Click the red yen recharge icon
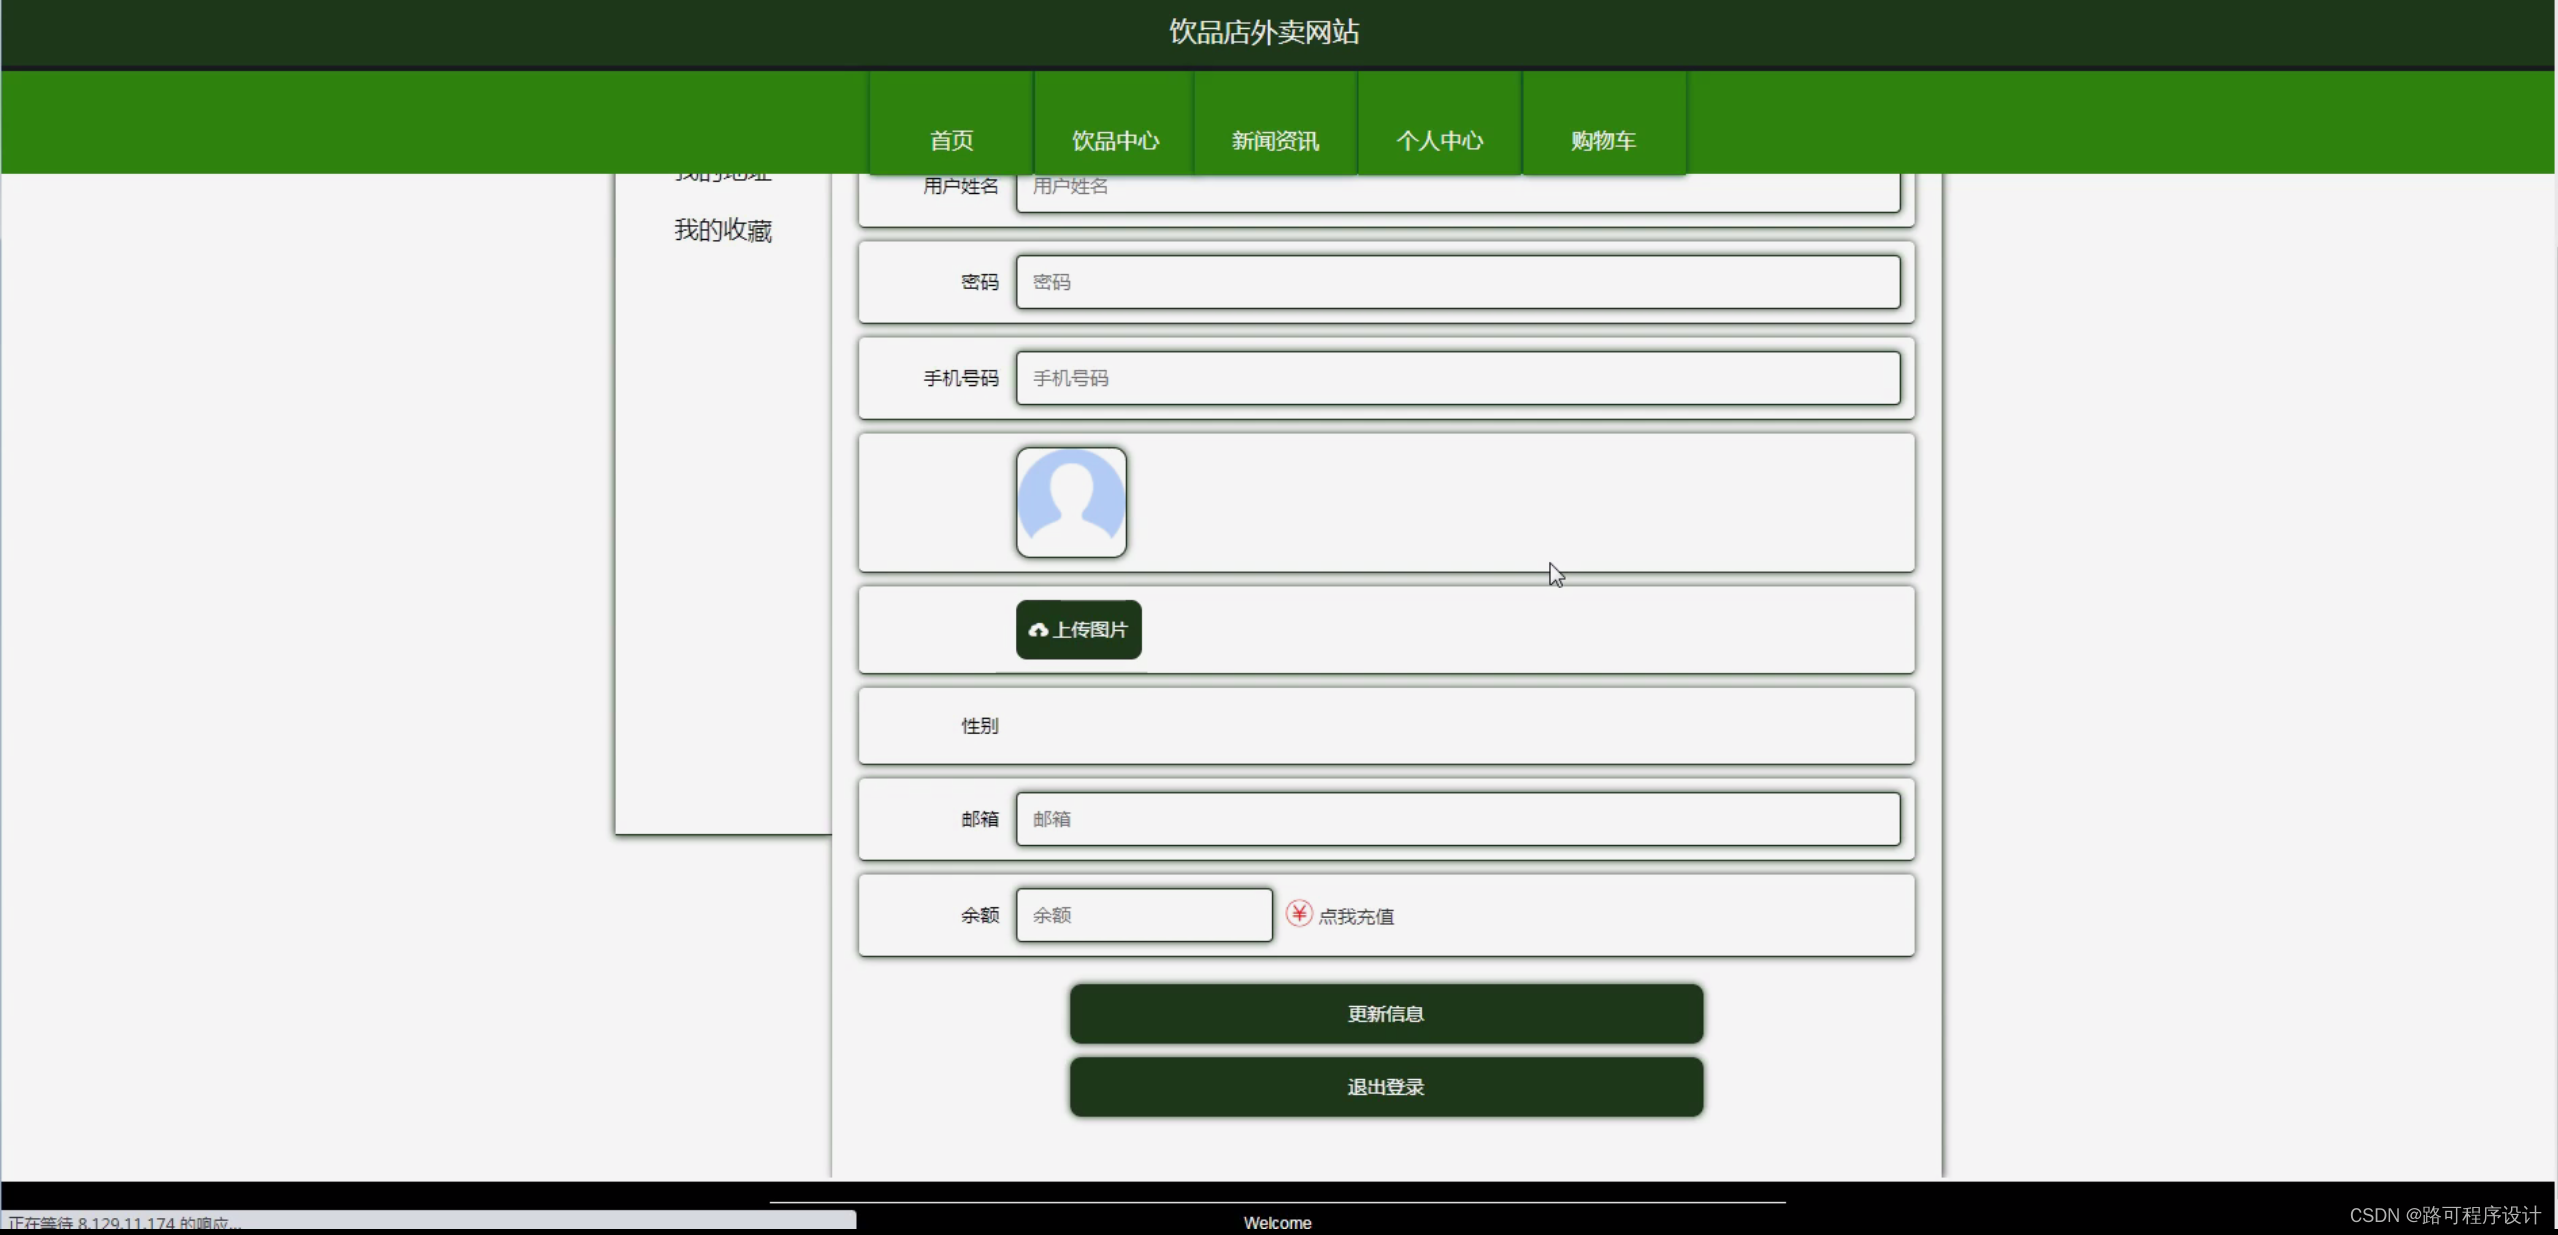This screenshot has width=2558, height=1235. [x=1298, y=913]
